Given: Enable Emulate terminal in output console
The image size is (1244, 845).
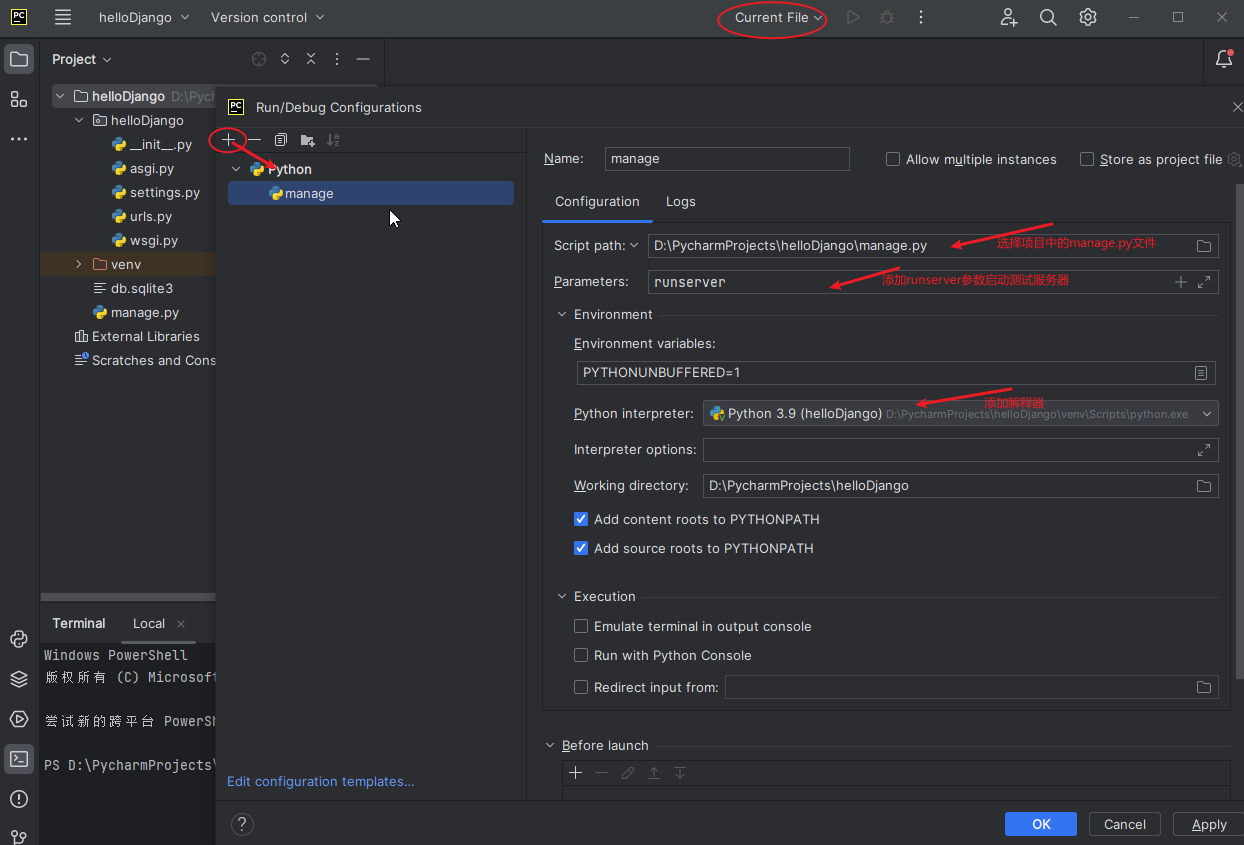Looking at the screenshot, I should pos(581,626).
